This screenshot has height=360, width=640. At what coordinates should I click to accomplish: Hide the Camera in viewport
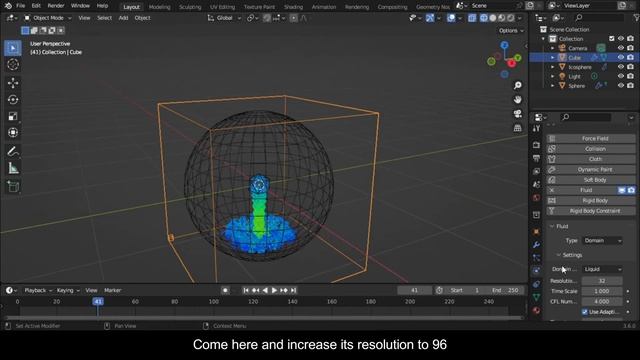pos(621,48)
